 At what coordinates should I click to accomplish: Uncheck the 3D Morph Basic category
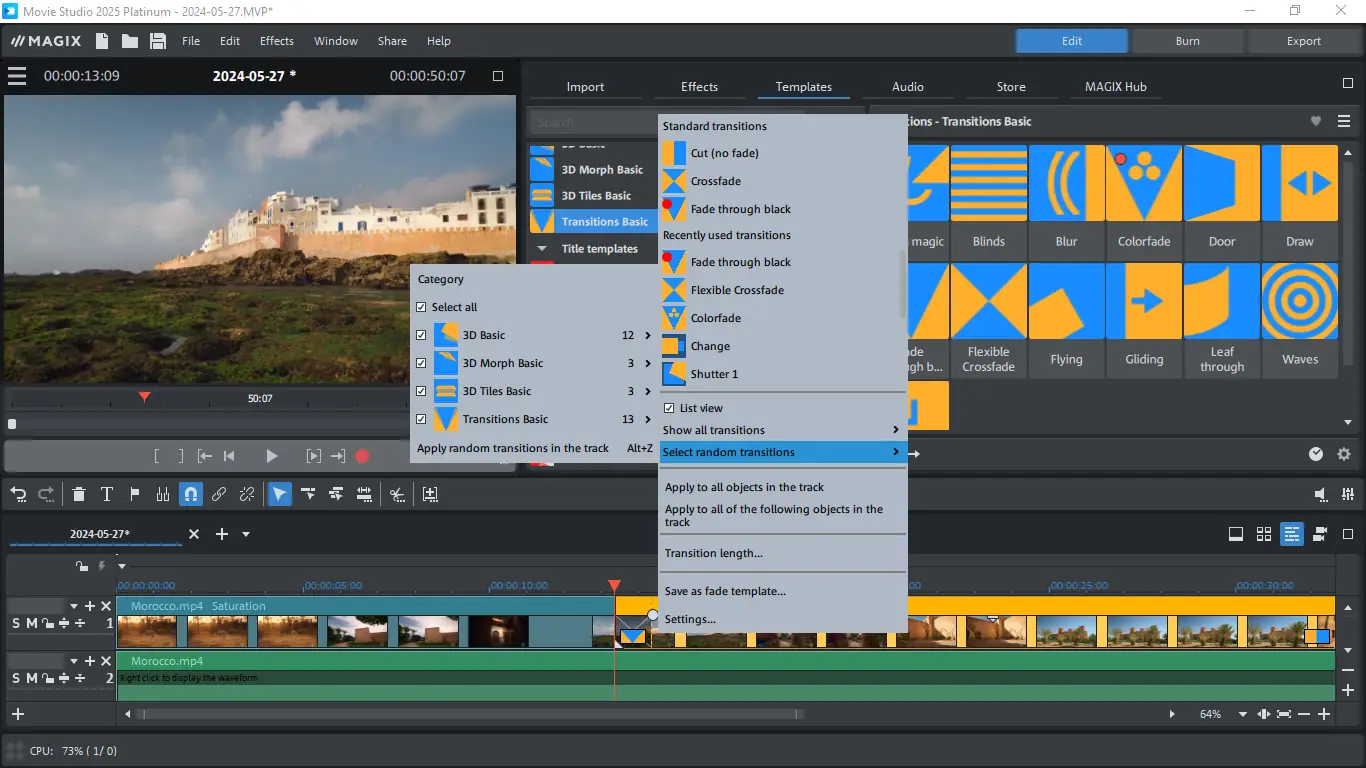pos(421,363)
